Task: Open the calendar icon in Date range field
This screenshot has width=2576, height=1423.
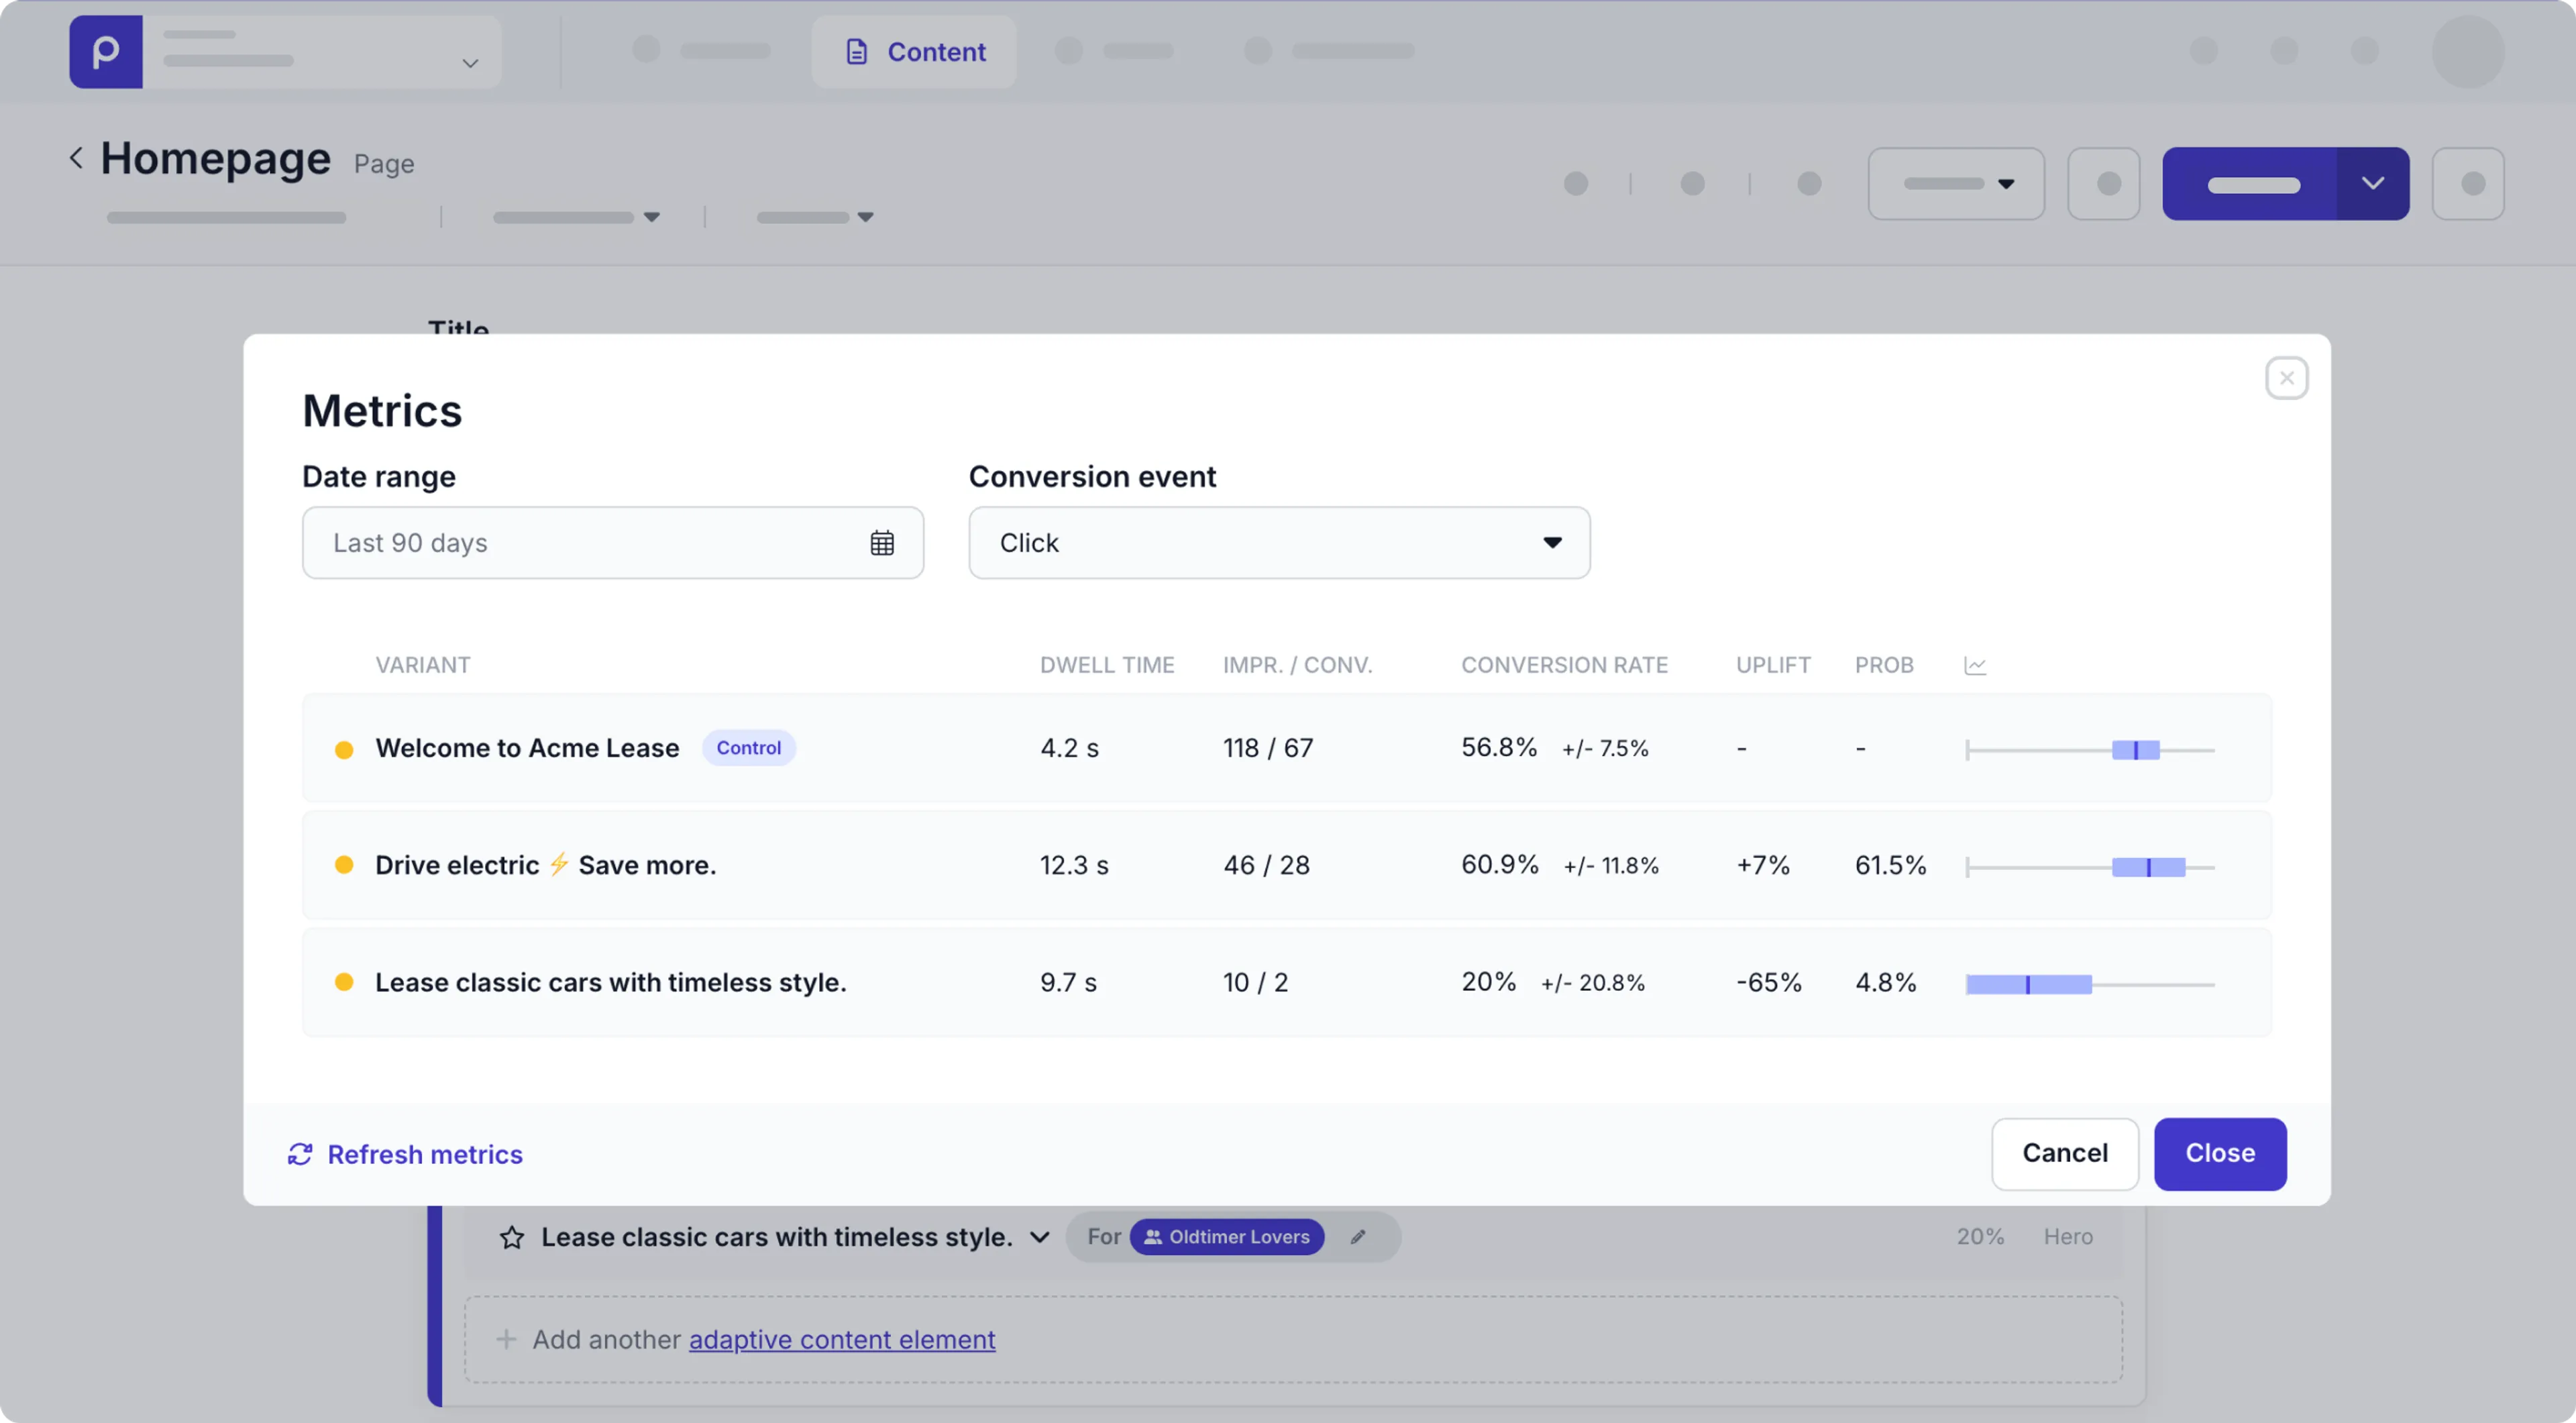Action: pos(882,542)
